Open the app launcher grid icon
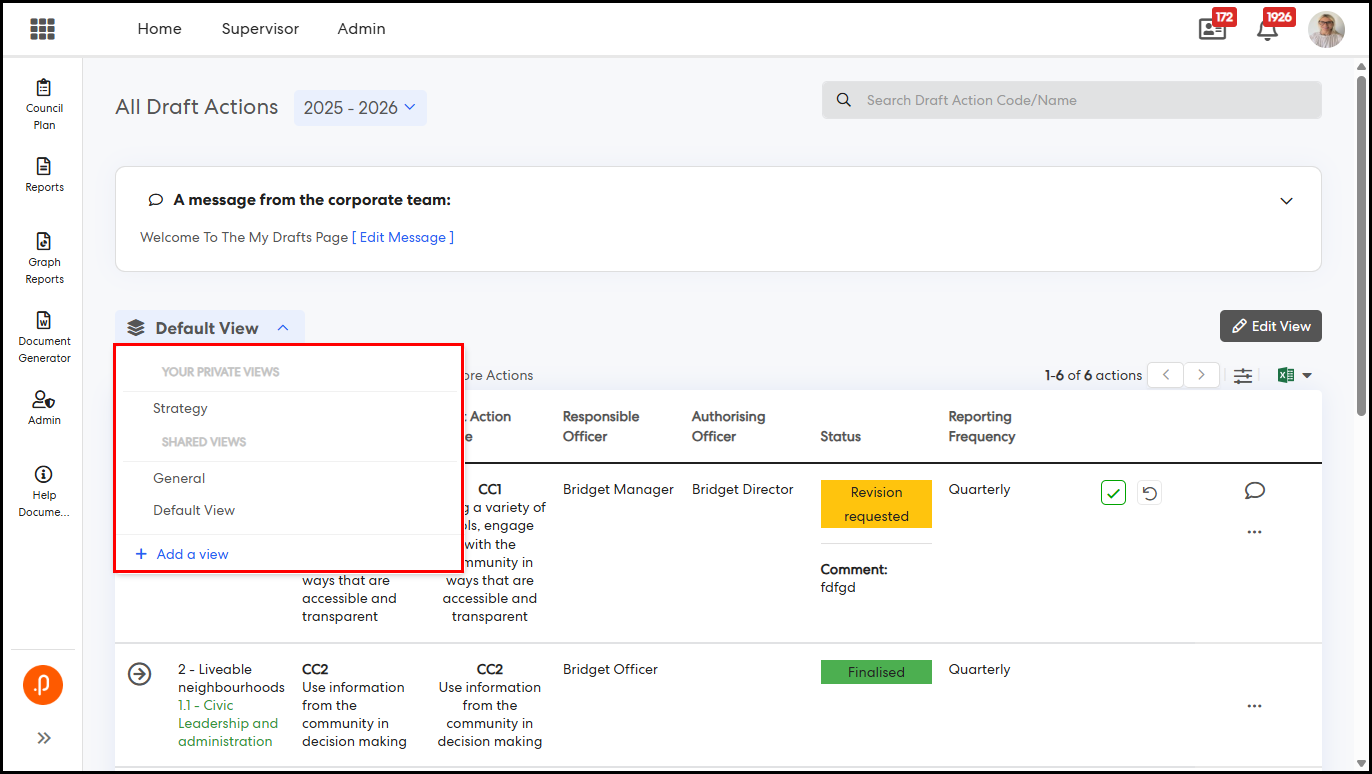 tap(42, 29)
